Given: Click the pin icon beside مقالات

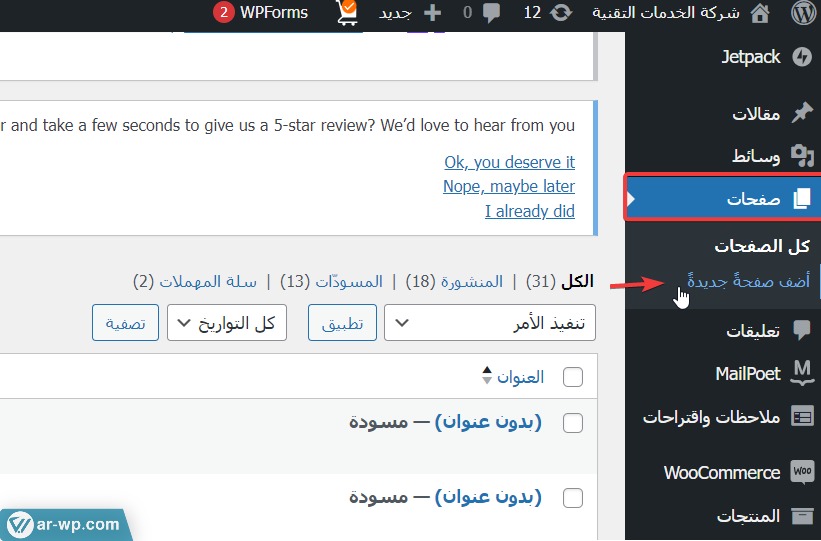Looking at the screenshot, I should 801,113.
